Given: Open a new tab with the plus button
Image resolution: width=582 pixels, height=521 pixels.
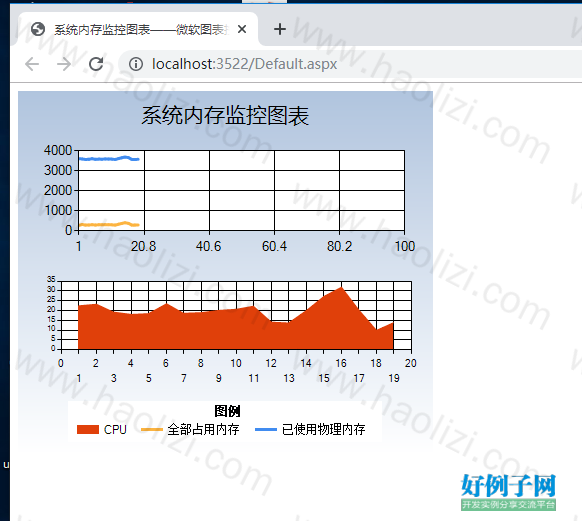Looking at the screenshot, I should pyautogui.click(x=280, y=29).
